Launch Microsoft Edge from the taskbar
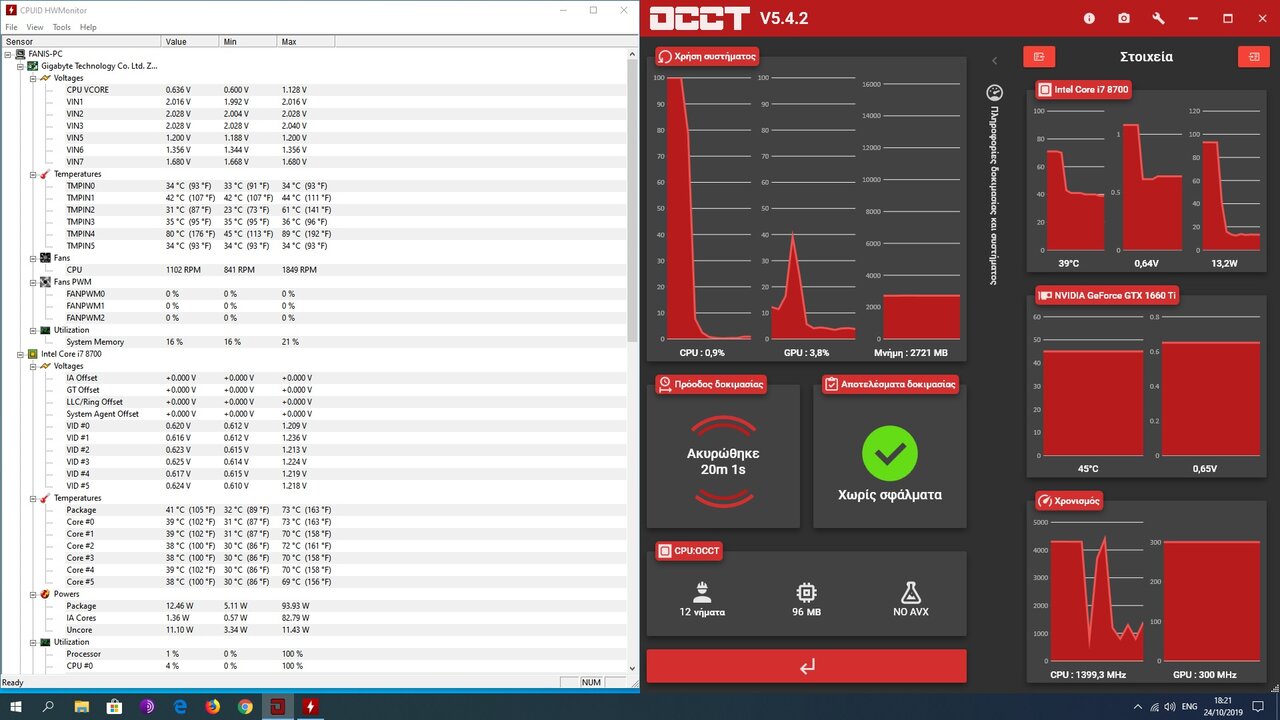The image size is (1280, 720). click(180, 706)
